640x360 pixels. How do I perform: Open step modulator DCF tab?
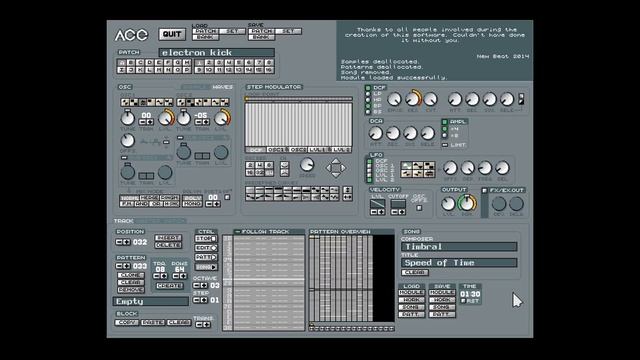256,150
